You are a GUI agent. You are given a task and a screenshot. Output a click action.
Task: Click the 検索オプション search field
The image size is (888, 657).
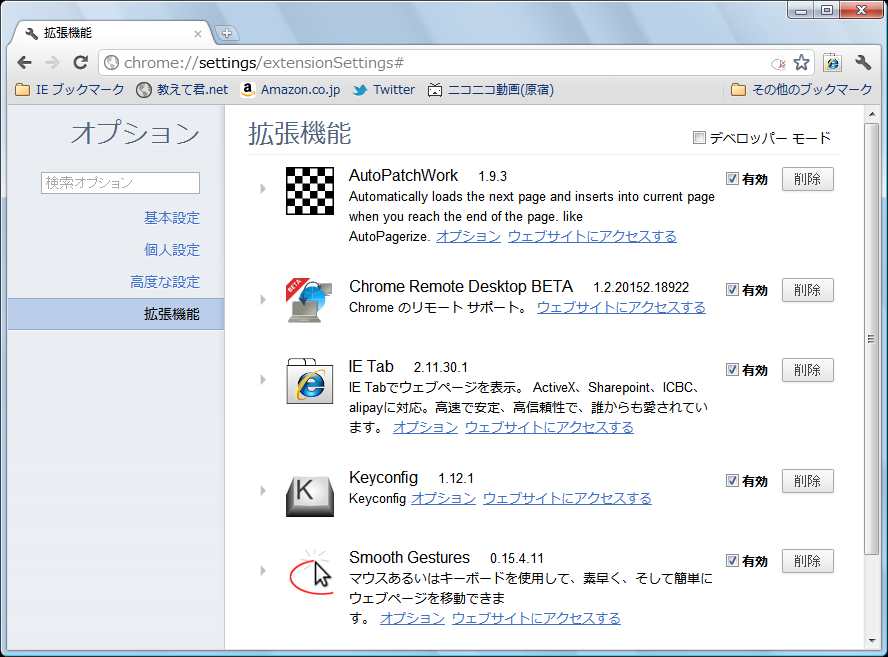(x=120, y=183)
